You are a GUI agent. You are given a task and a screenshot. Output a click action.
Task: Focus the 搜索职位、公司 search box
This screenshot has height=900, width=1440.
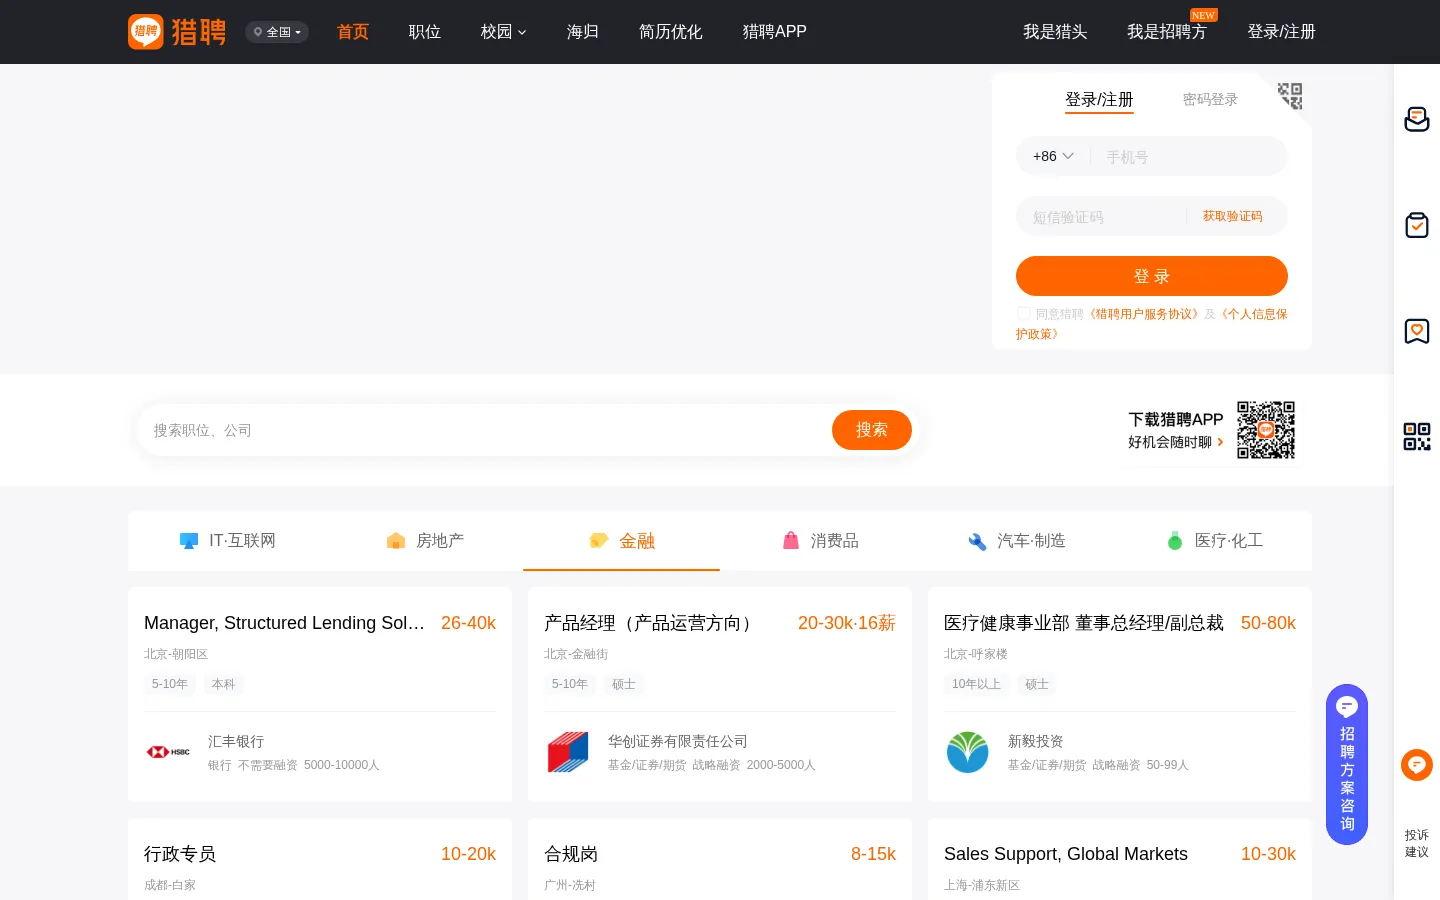tap(485, 430)
